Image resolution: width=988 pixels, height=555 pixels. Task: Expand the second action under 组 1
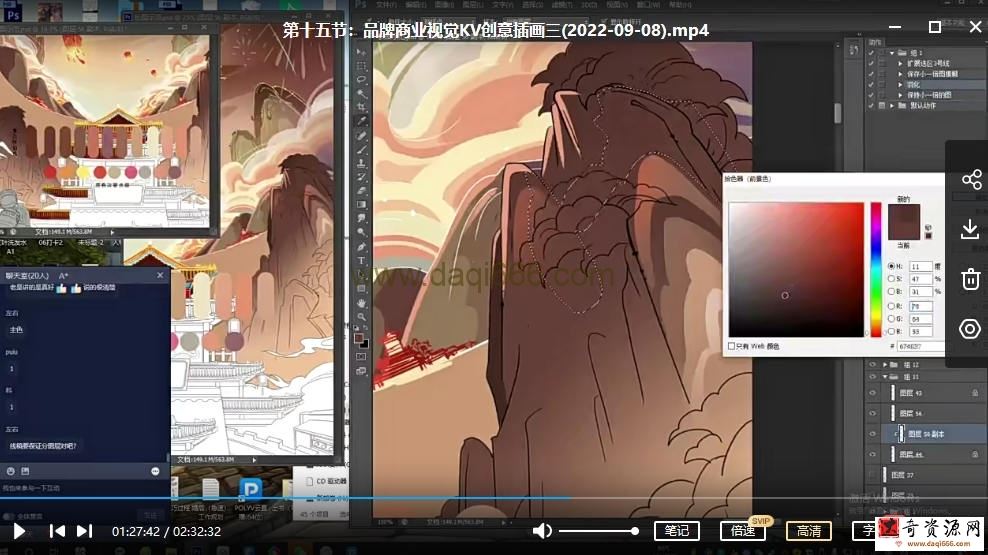click(x=900, y=74)
